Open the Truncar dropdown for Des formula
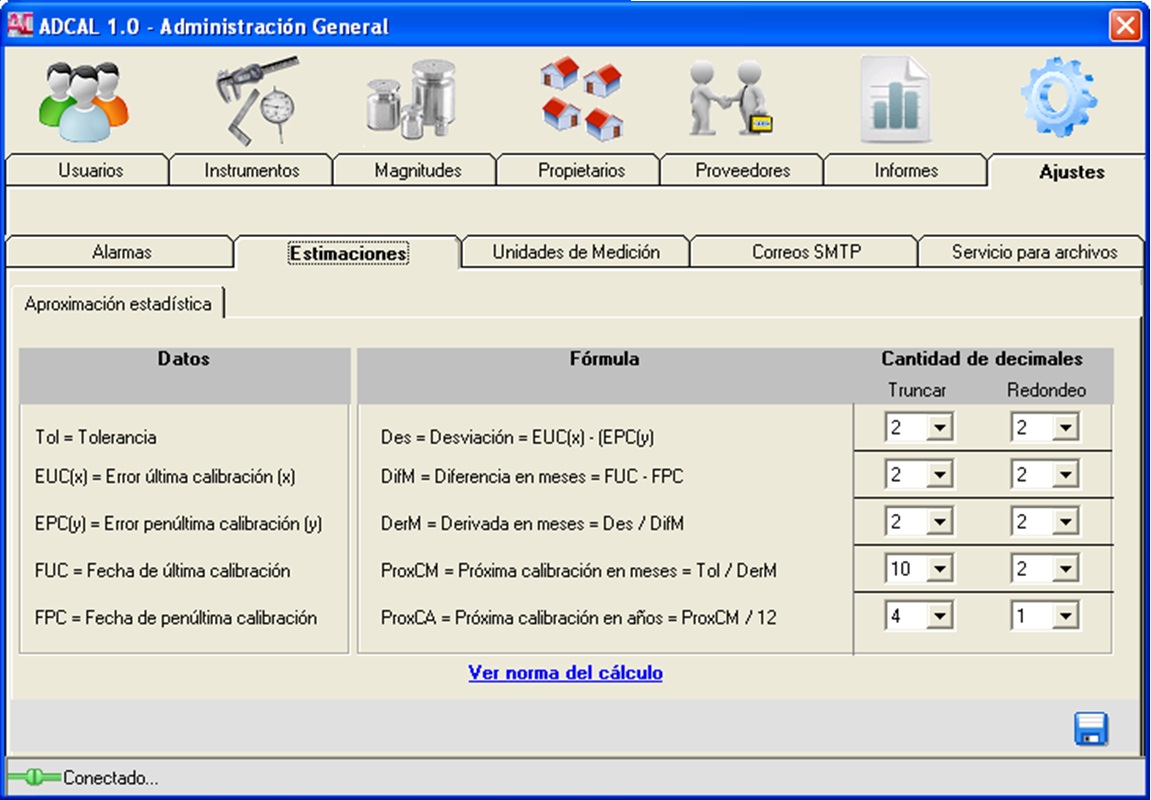Screen dimensions: 1151x800 [938, 429]
